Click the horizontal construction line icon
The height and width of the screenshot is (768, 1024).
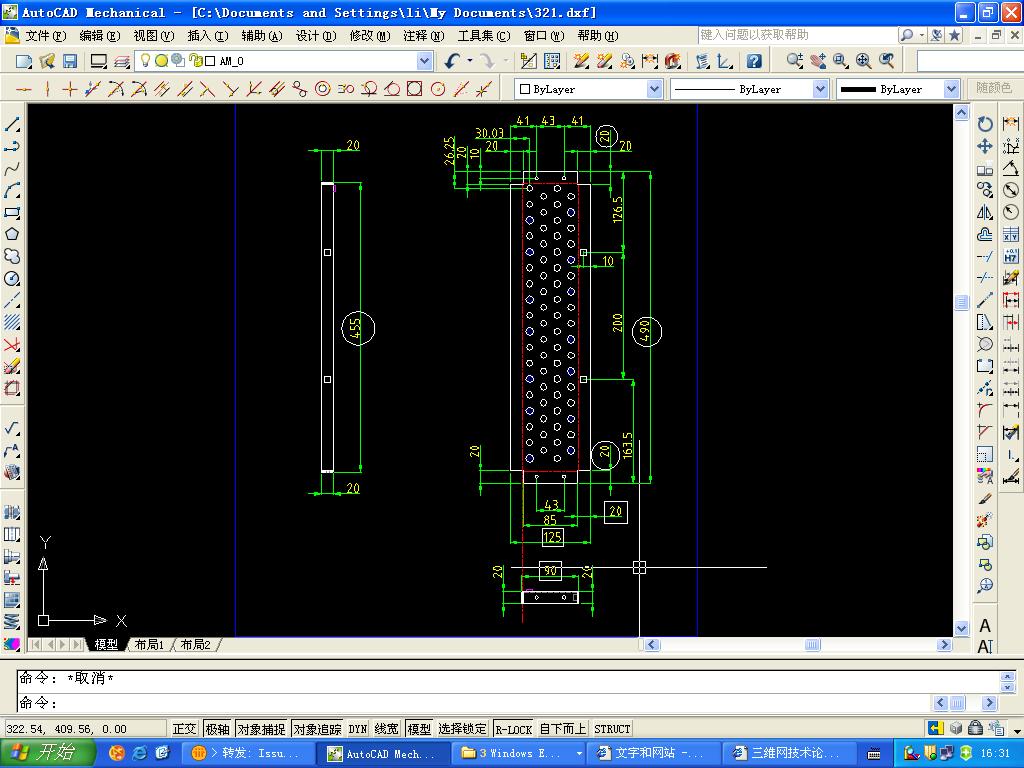24,89
